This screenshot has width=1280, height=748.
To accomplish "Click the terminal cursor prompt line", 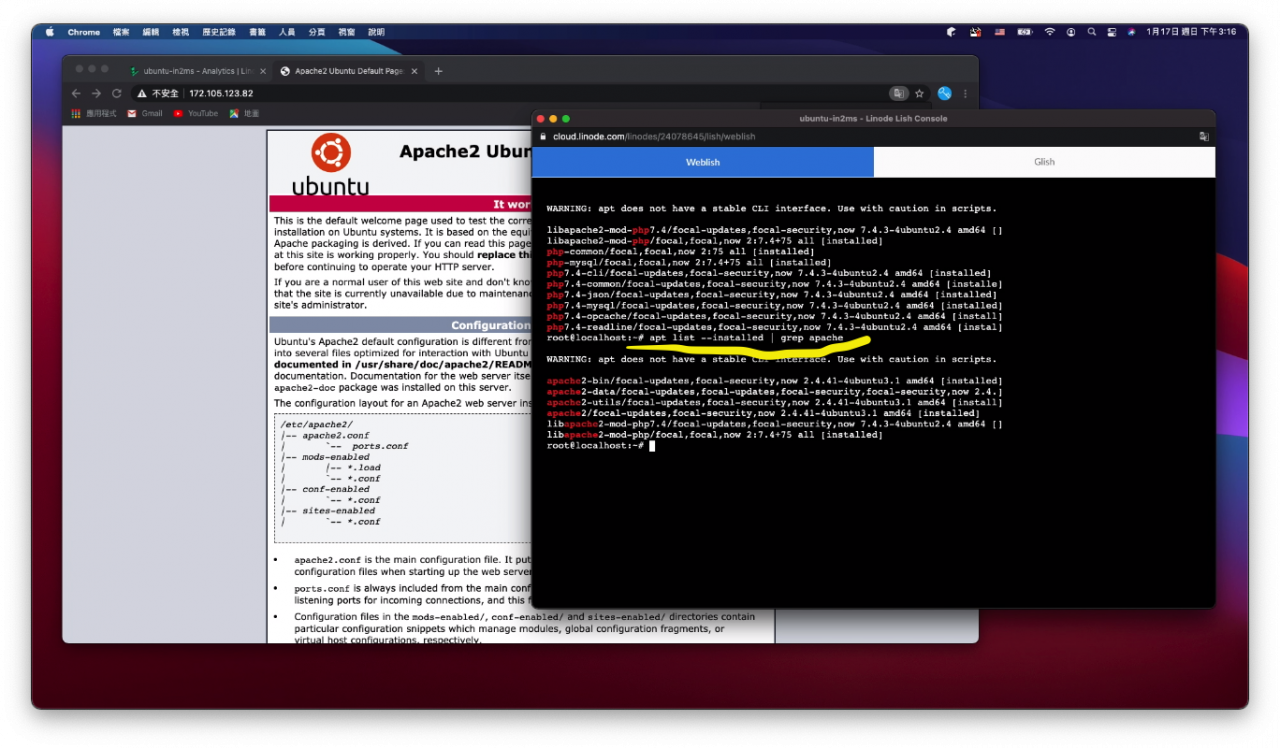I will point(600,445).
